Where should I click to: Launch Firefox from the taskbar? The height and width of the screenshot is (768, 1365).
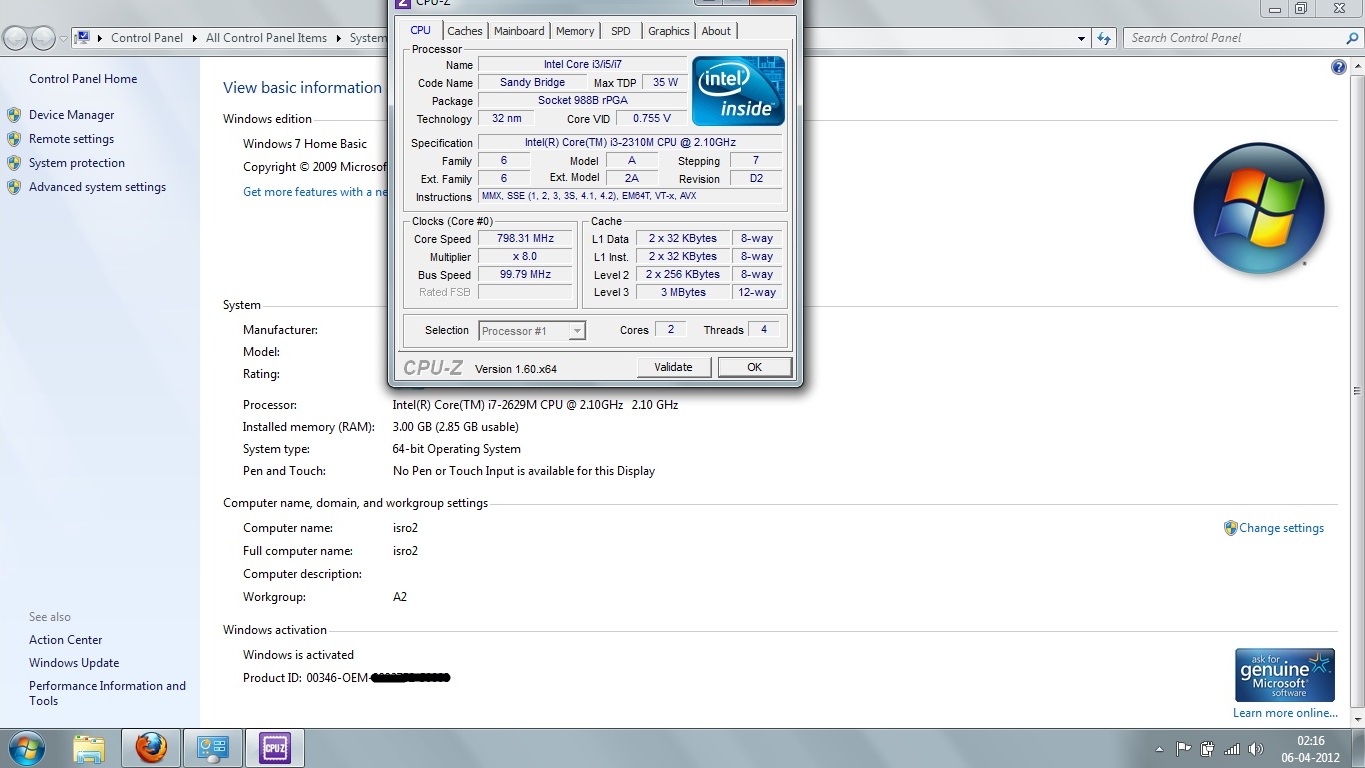(x=150, y=748)
